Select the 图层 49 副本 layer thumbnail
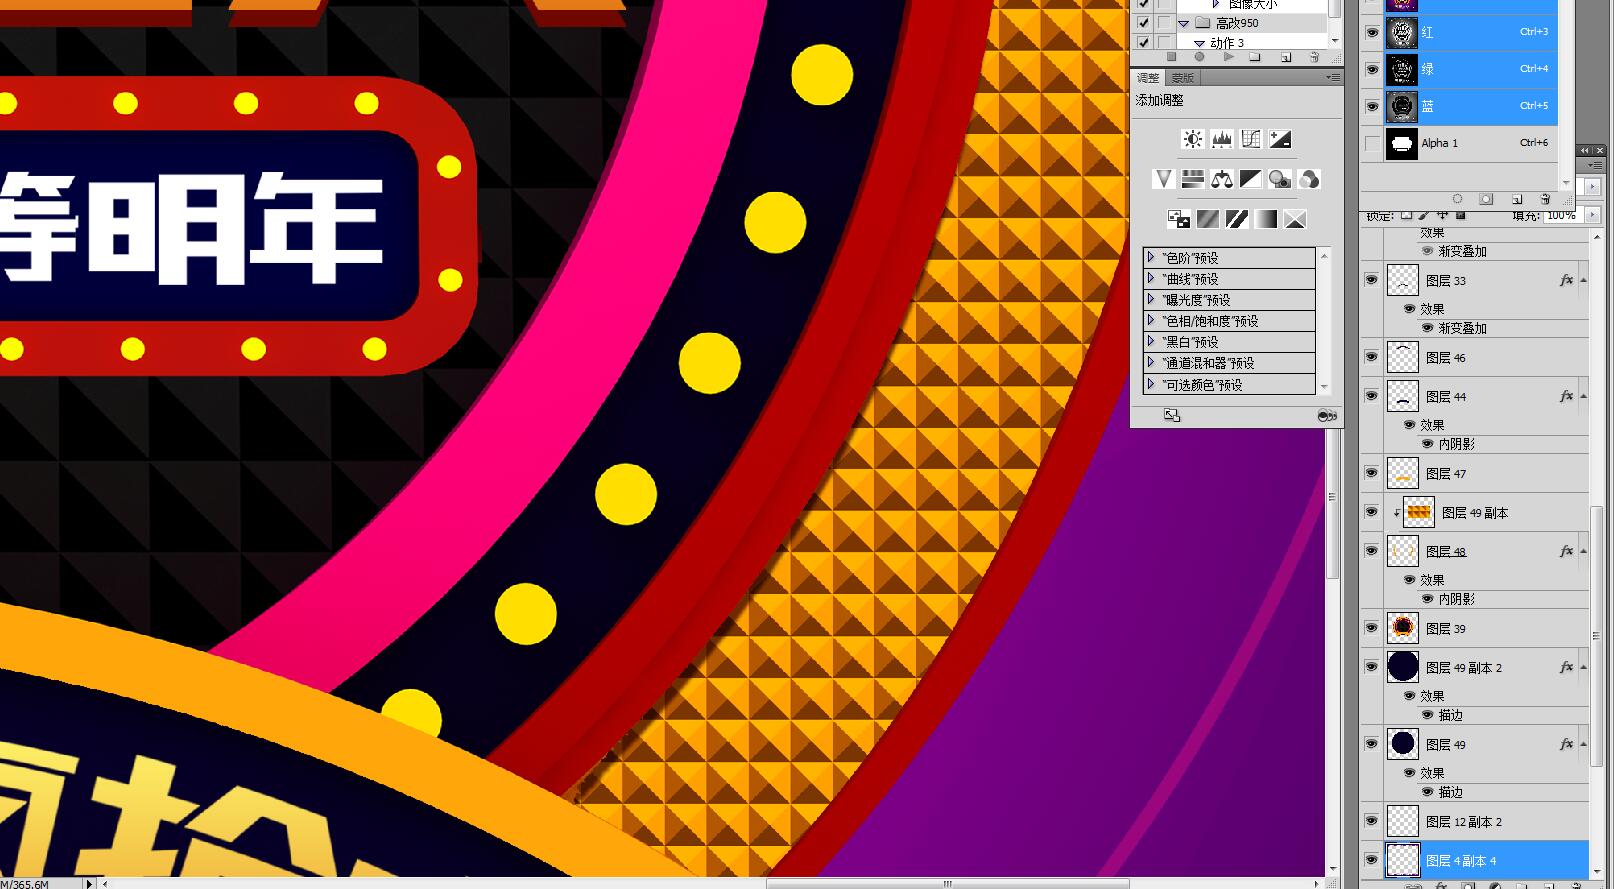Image resolution: width=1614 pixels, height=889 pixels. [1419, 513]
